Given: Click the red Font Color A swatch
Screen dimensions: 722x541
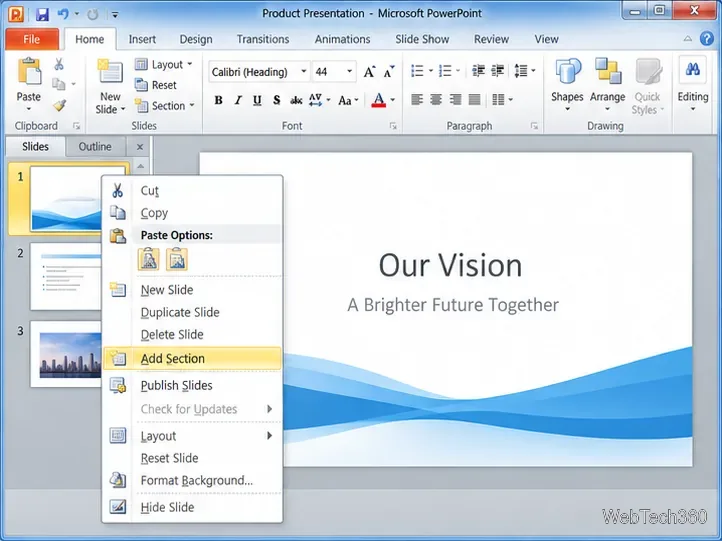Looking at the screenshot, I should pos(378,100).
